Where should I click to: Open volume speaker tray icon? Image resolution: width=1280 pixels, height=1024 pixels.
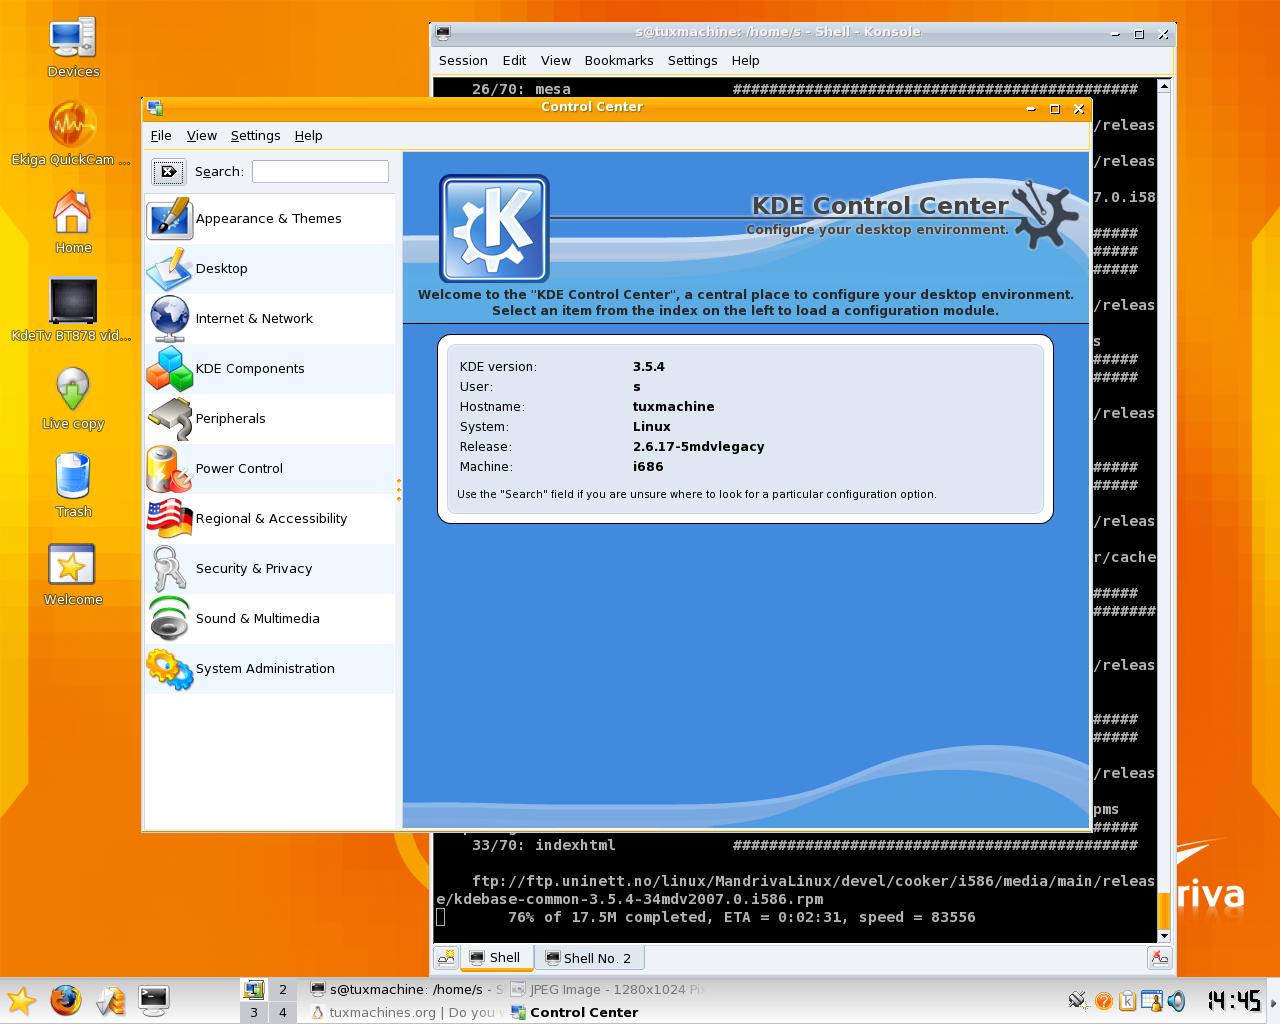(x=1176, y=1001)
